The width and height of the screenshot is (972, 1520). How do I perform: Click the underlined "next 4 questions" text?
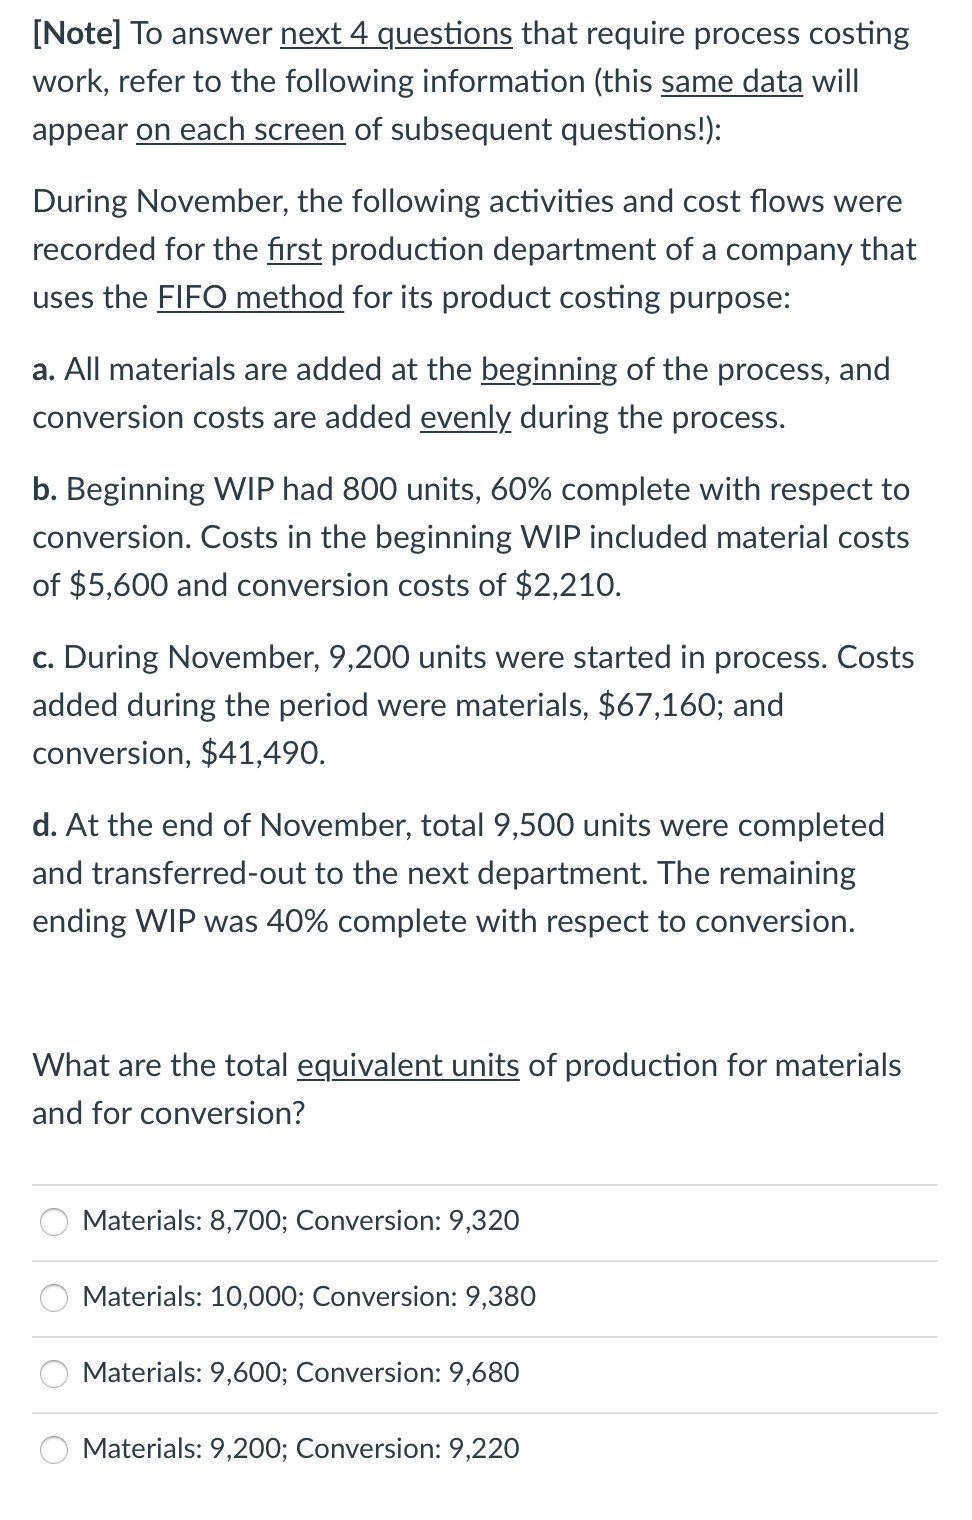coord(396,33)
